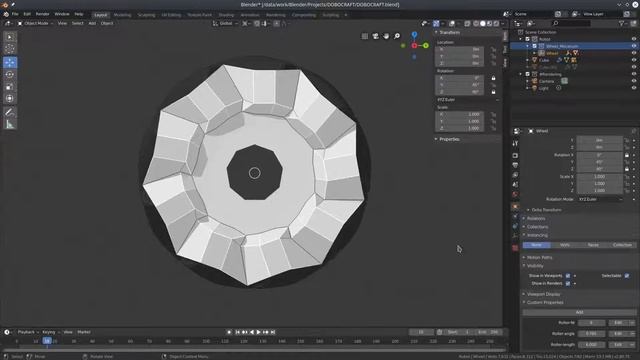Screen dimensions: 640x360
Task: Hide the Cube object via eye icon
Action: tap(634, 60)
